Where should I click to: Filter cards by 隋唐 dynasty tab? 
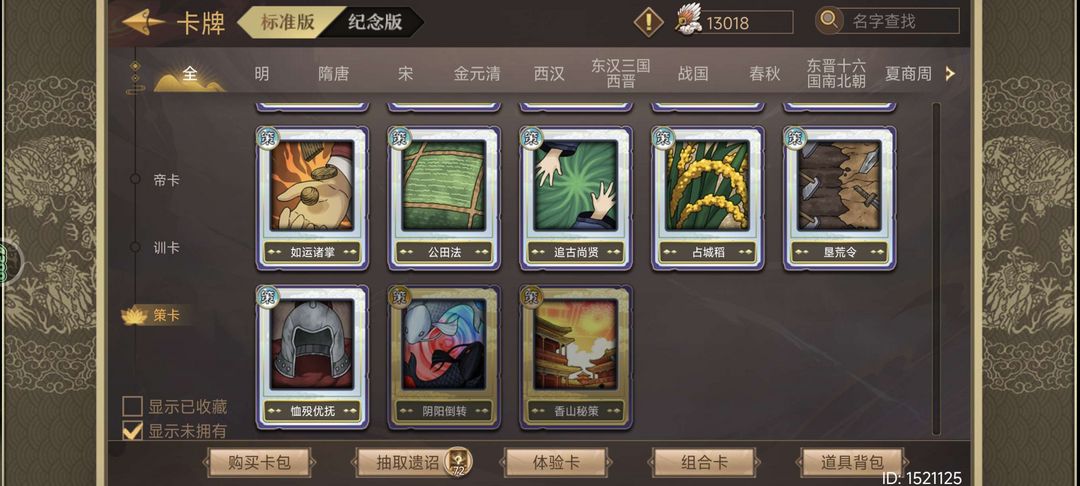pos(333,74)
